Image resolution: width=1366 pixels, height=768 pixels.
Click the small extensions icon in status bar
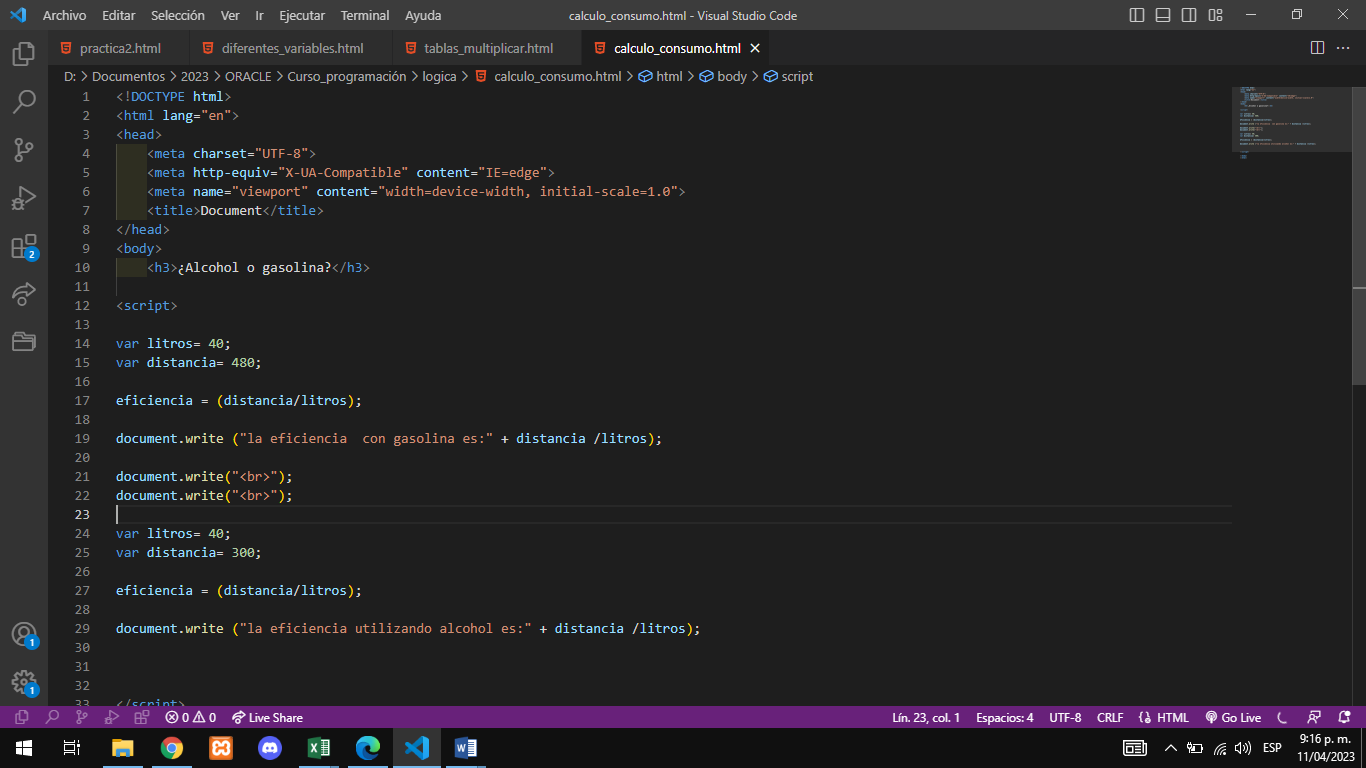tap(142, 717)
